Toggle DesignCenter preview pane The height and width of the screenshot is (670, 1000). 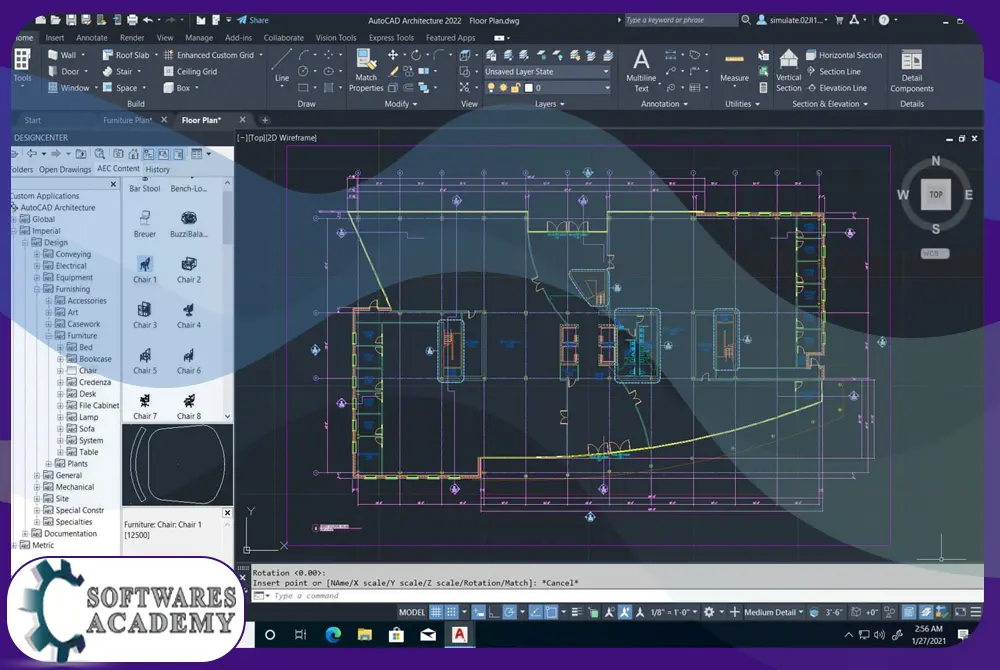pyautogui.click(x=163, y=154)
